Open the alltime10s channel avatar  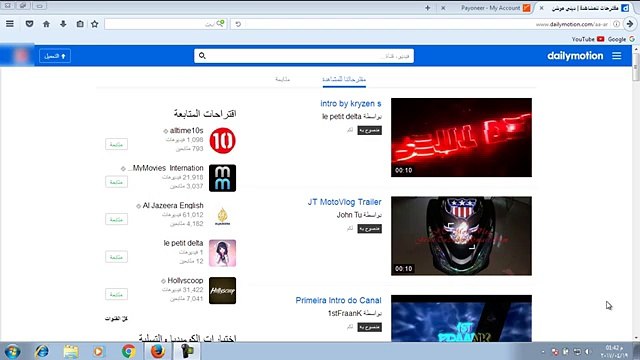click(x=222, y=140)
